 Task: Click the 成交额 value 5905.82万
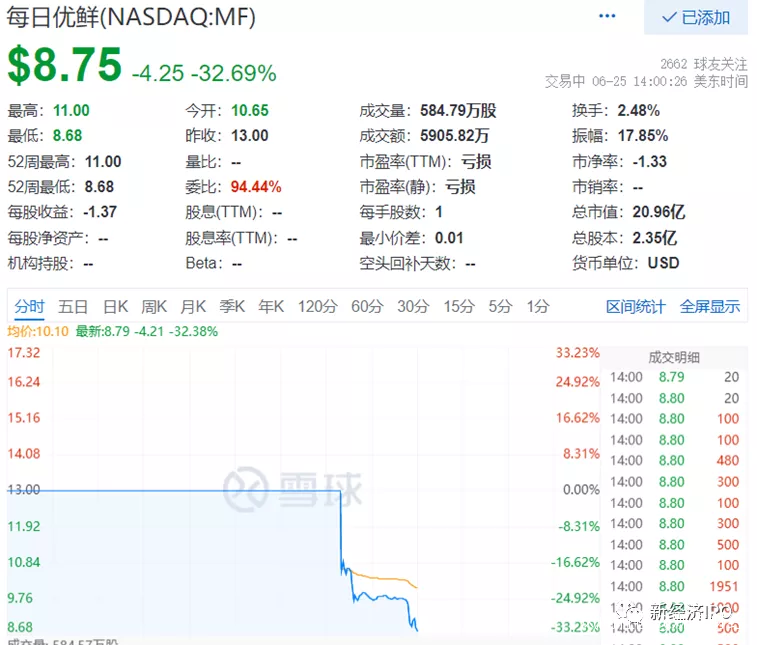[455, 136]
